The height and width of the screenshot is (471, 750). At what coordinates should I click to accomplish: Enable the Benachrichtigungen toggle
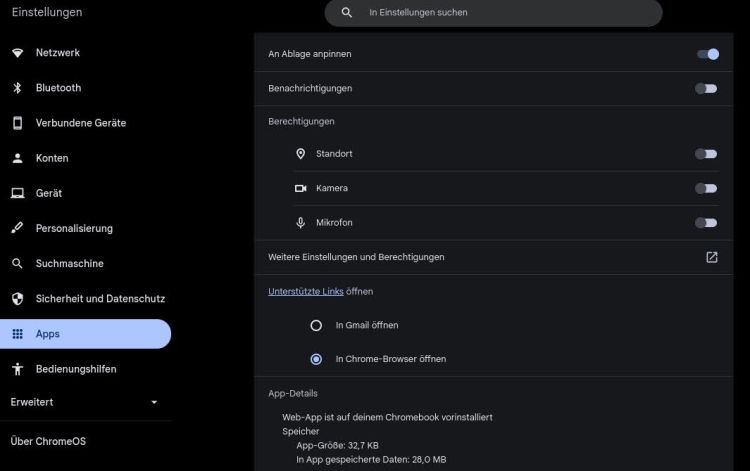point(706,88)
